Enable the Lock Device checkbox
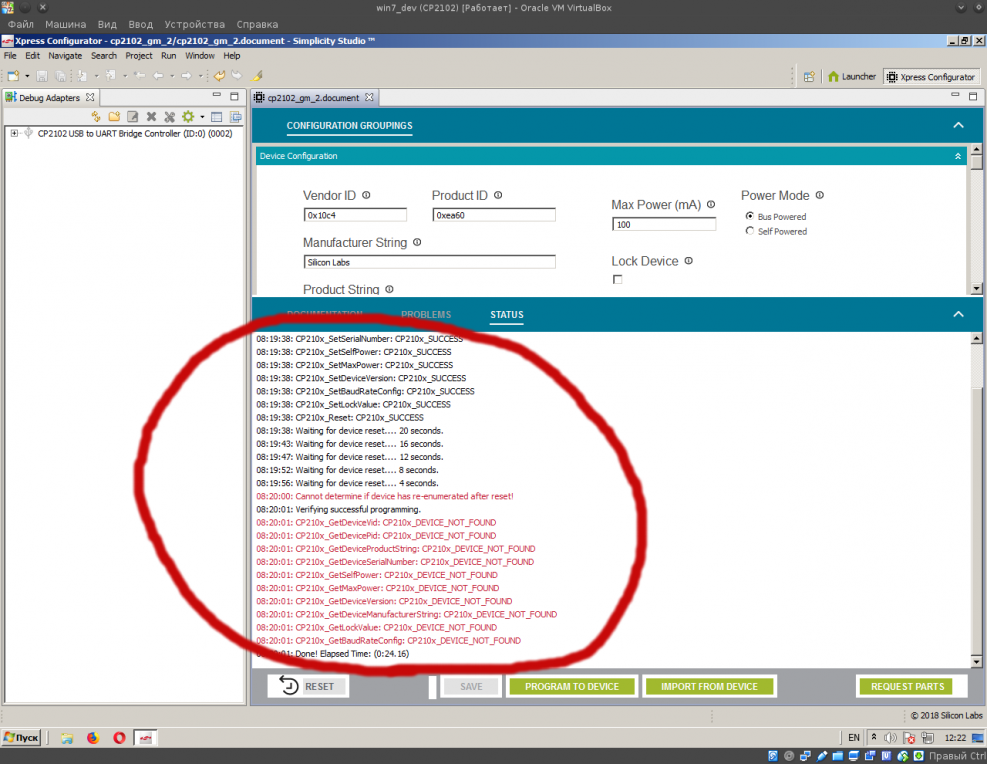987x764 pixels. [x=617, y=280]
